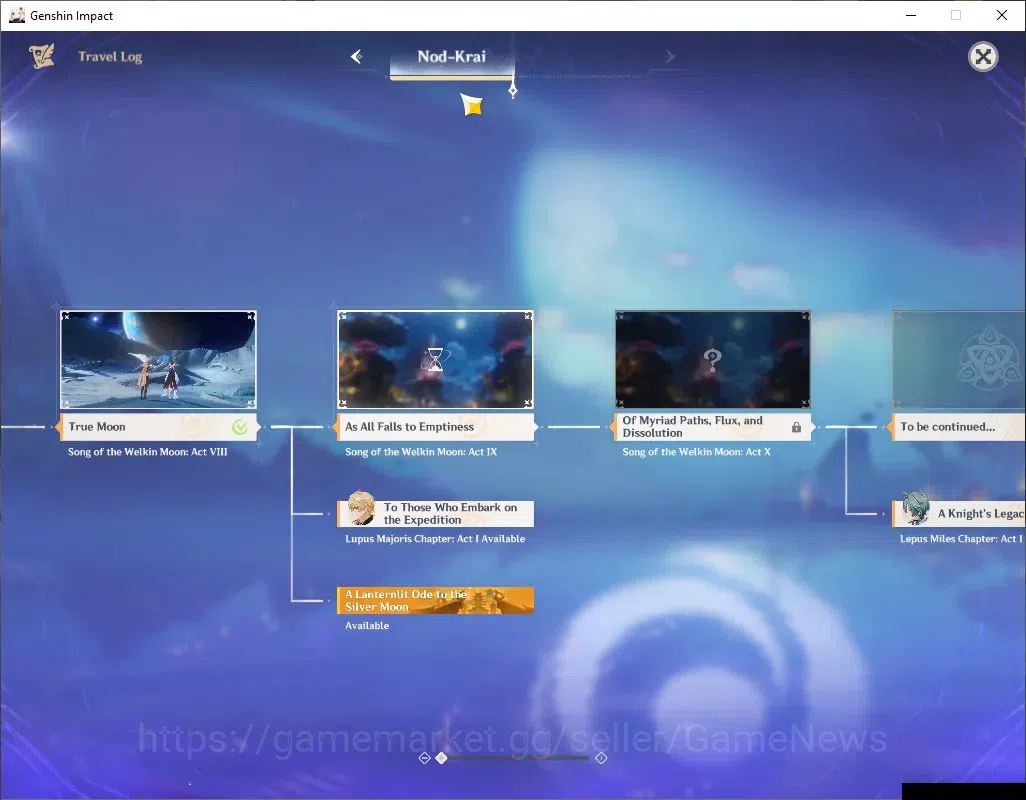Click 'Lepus Miles Chapter: Act I' text

coord(961,539)
